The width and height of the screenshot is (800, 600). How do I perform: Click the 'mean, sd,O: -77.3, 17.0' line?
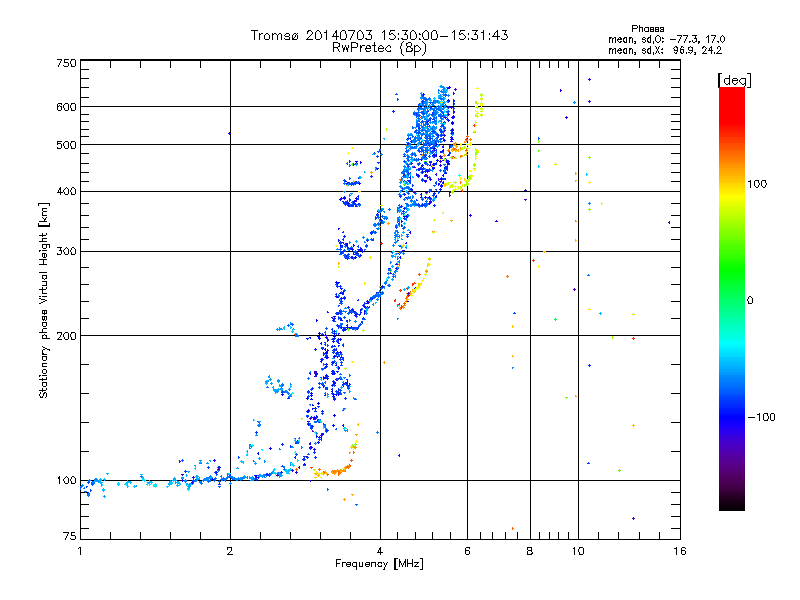tap(666, 40)
